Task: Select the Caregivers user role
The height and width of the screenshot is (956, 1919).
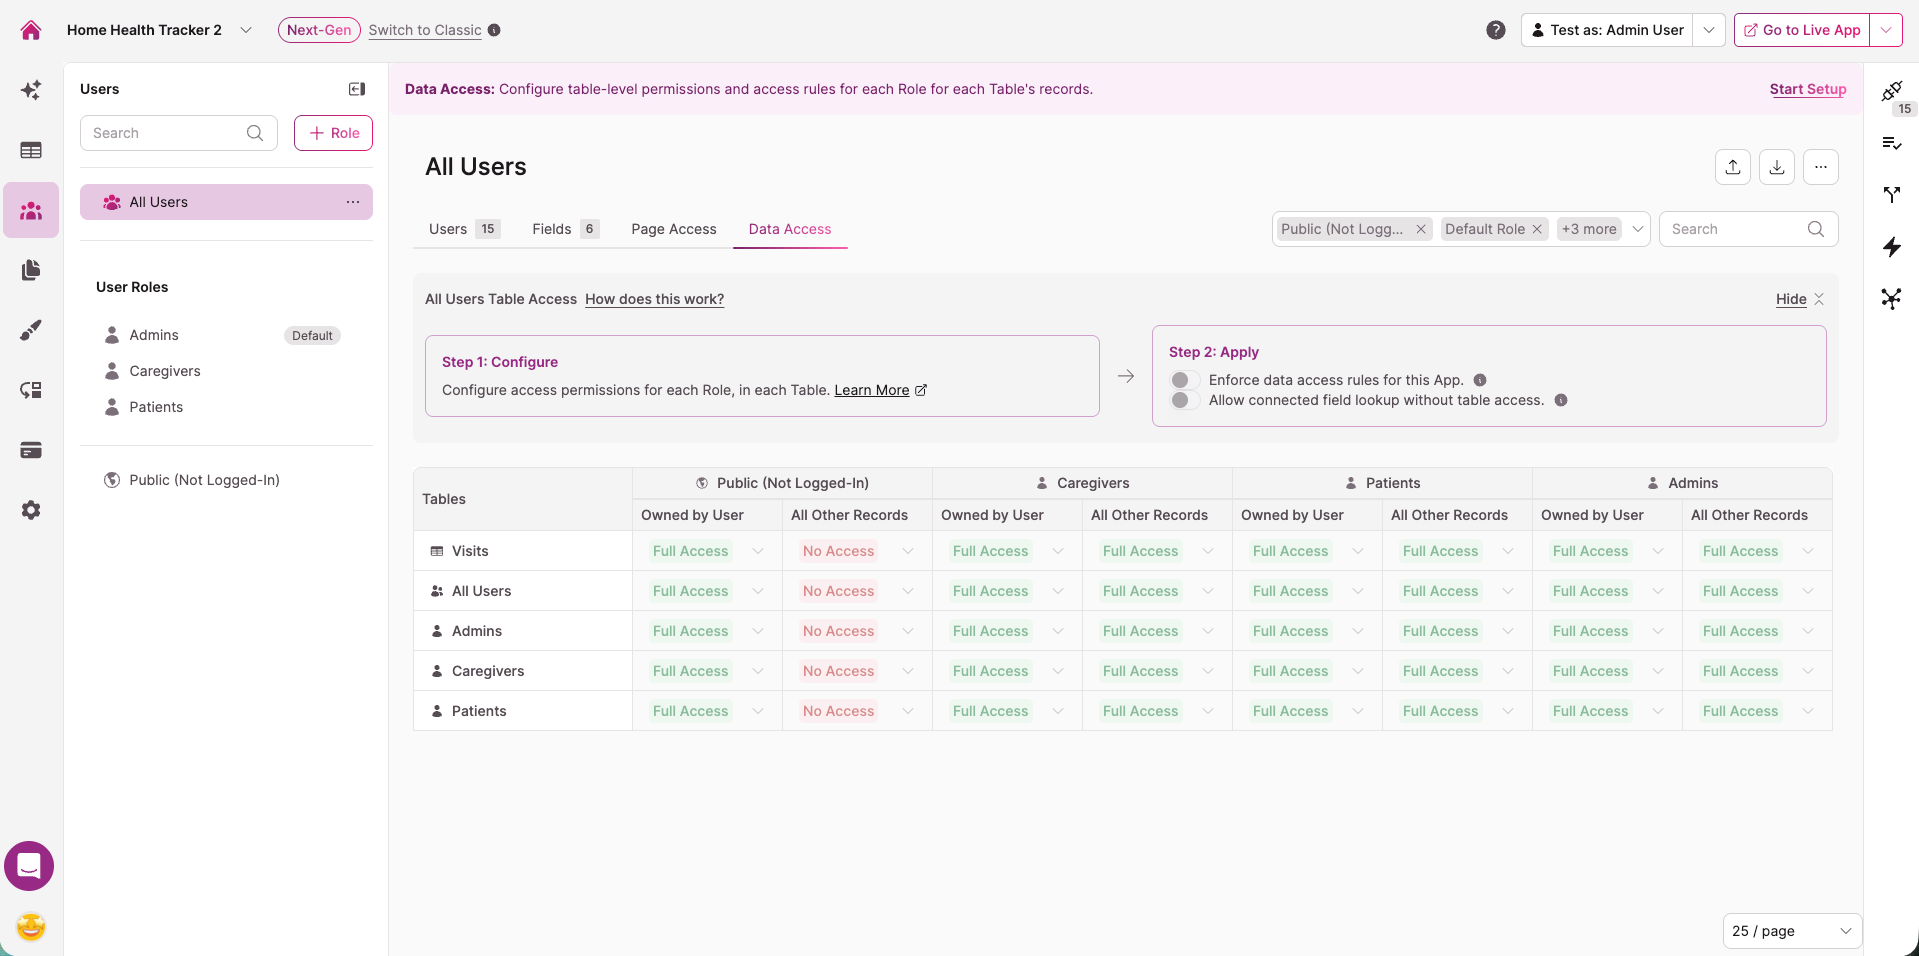Action: [164, 371]
